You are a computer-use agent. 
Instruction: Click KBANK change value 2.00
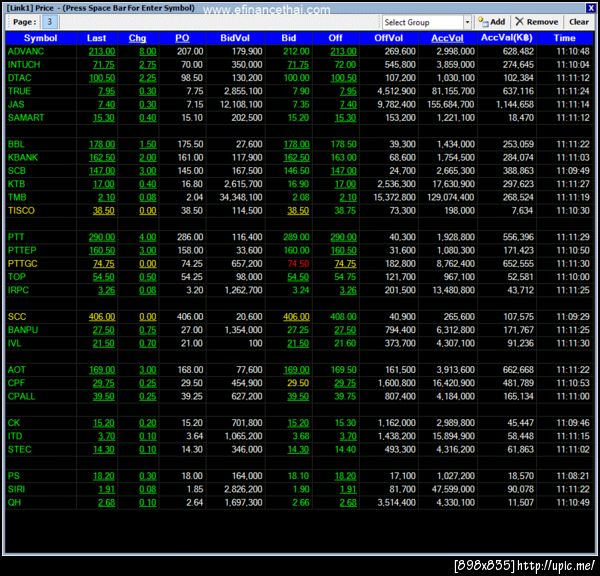click(x=148, y=158)
